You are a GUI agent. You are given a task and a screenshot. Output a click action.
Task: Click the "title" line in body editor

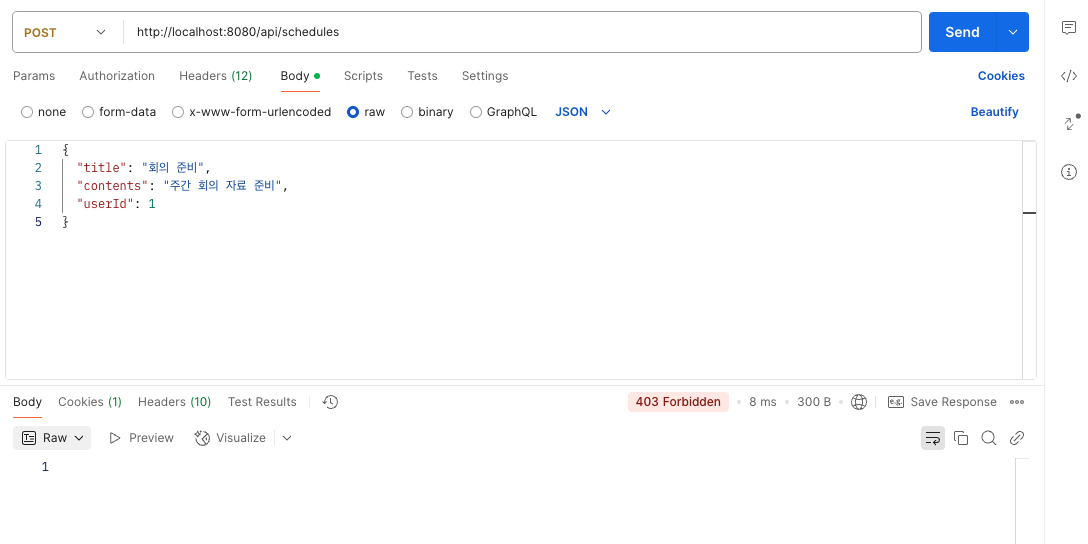pos(144,167)
